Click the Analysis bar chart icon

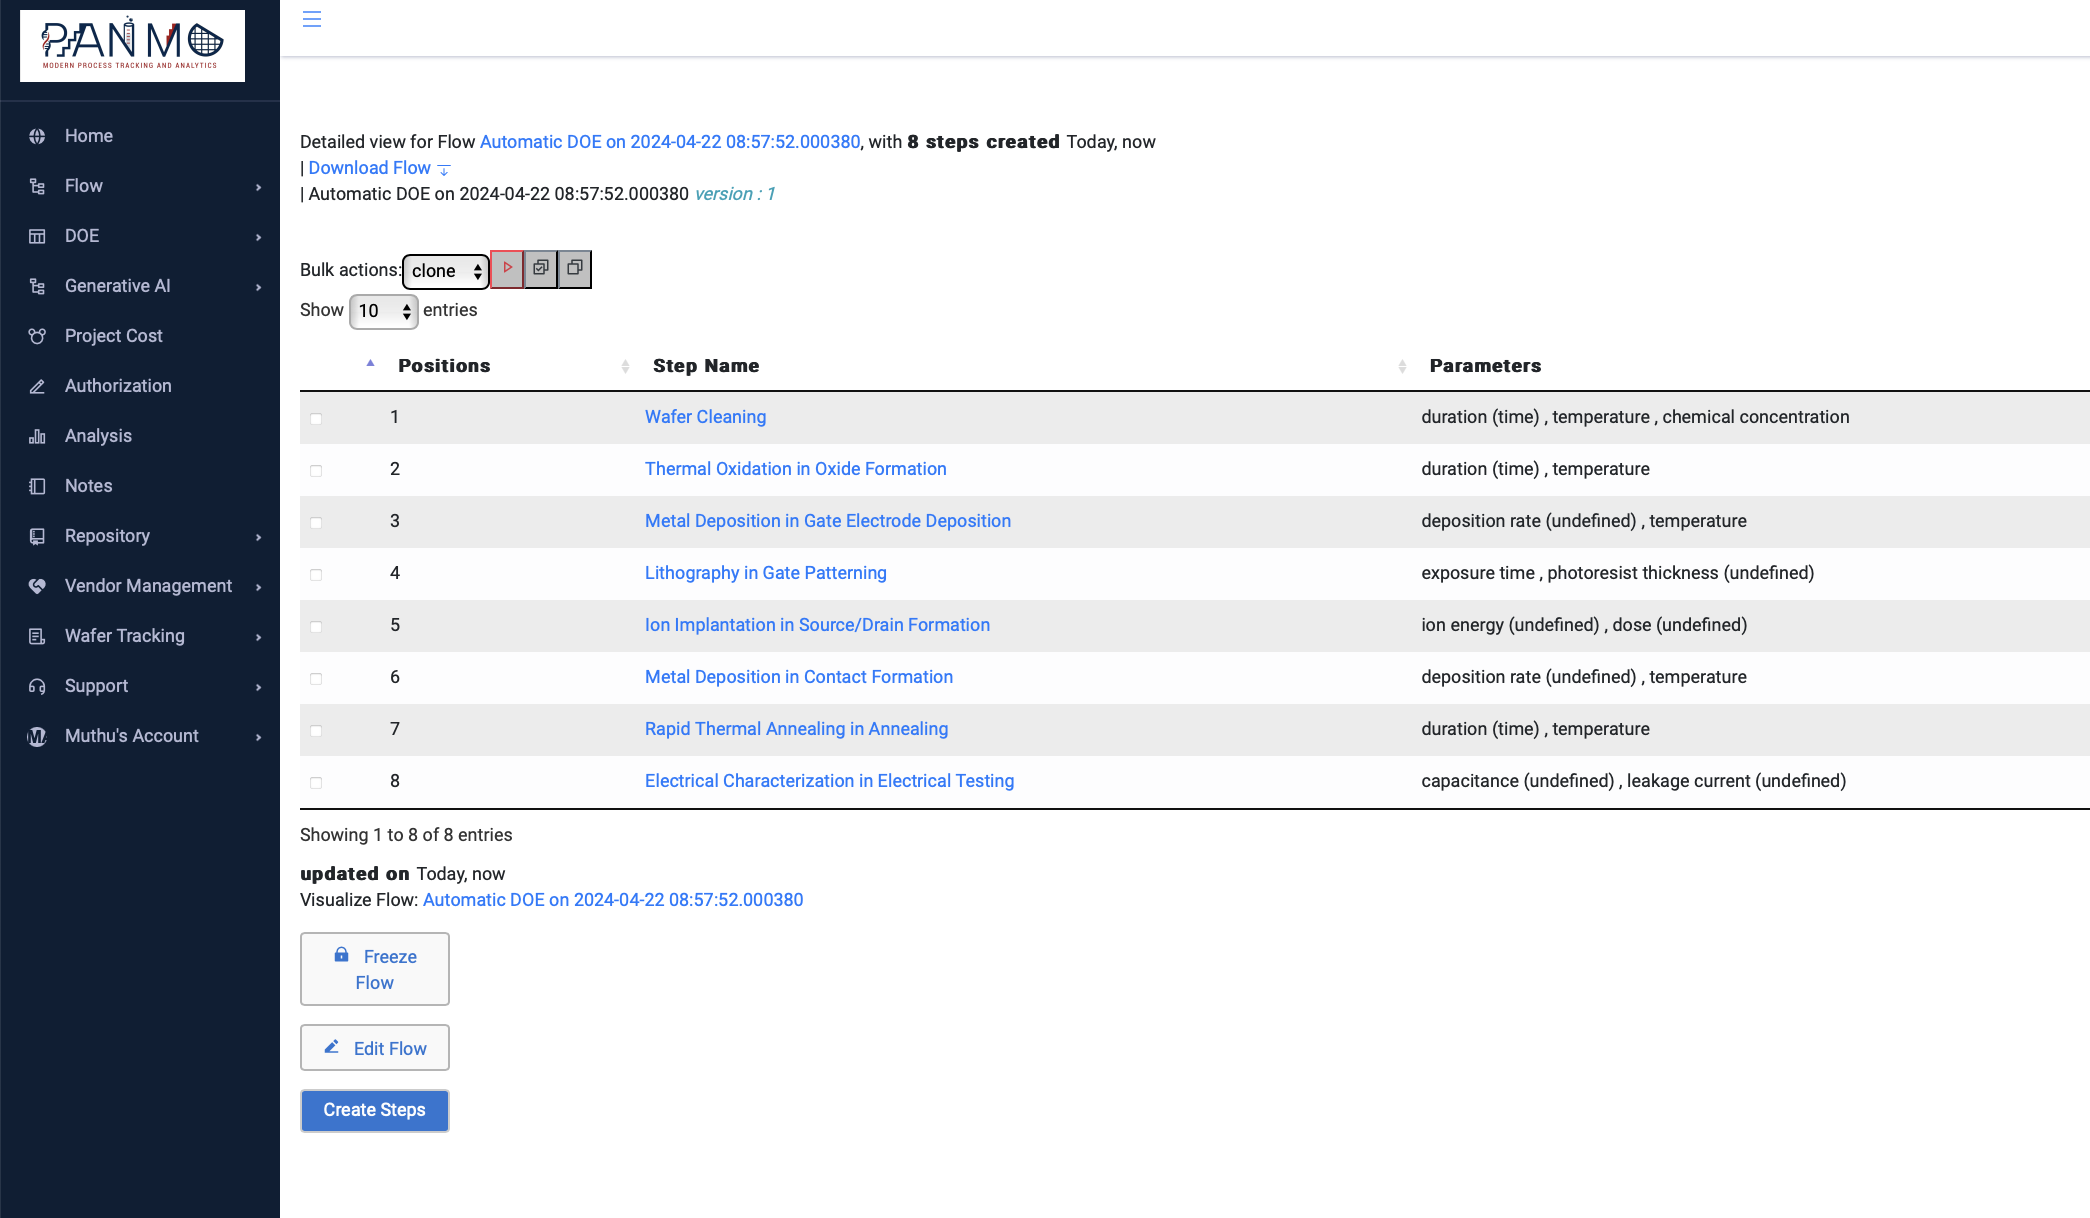pos(37,436)
